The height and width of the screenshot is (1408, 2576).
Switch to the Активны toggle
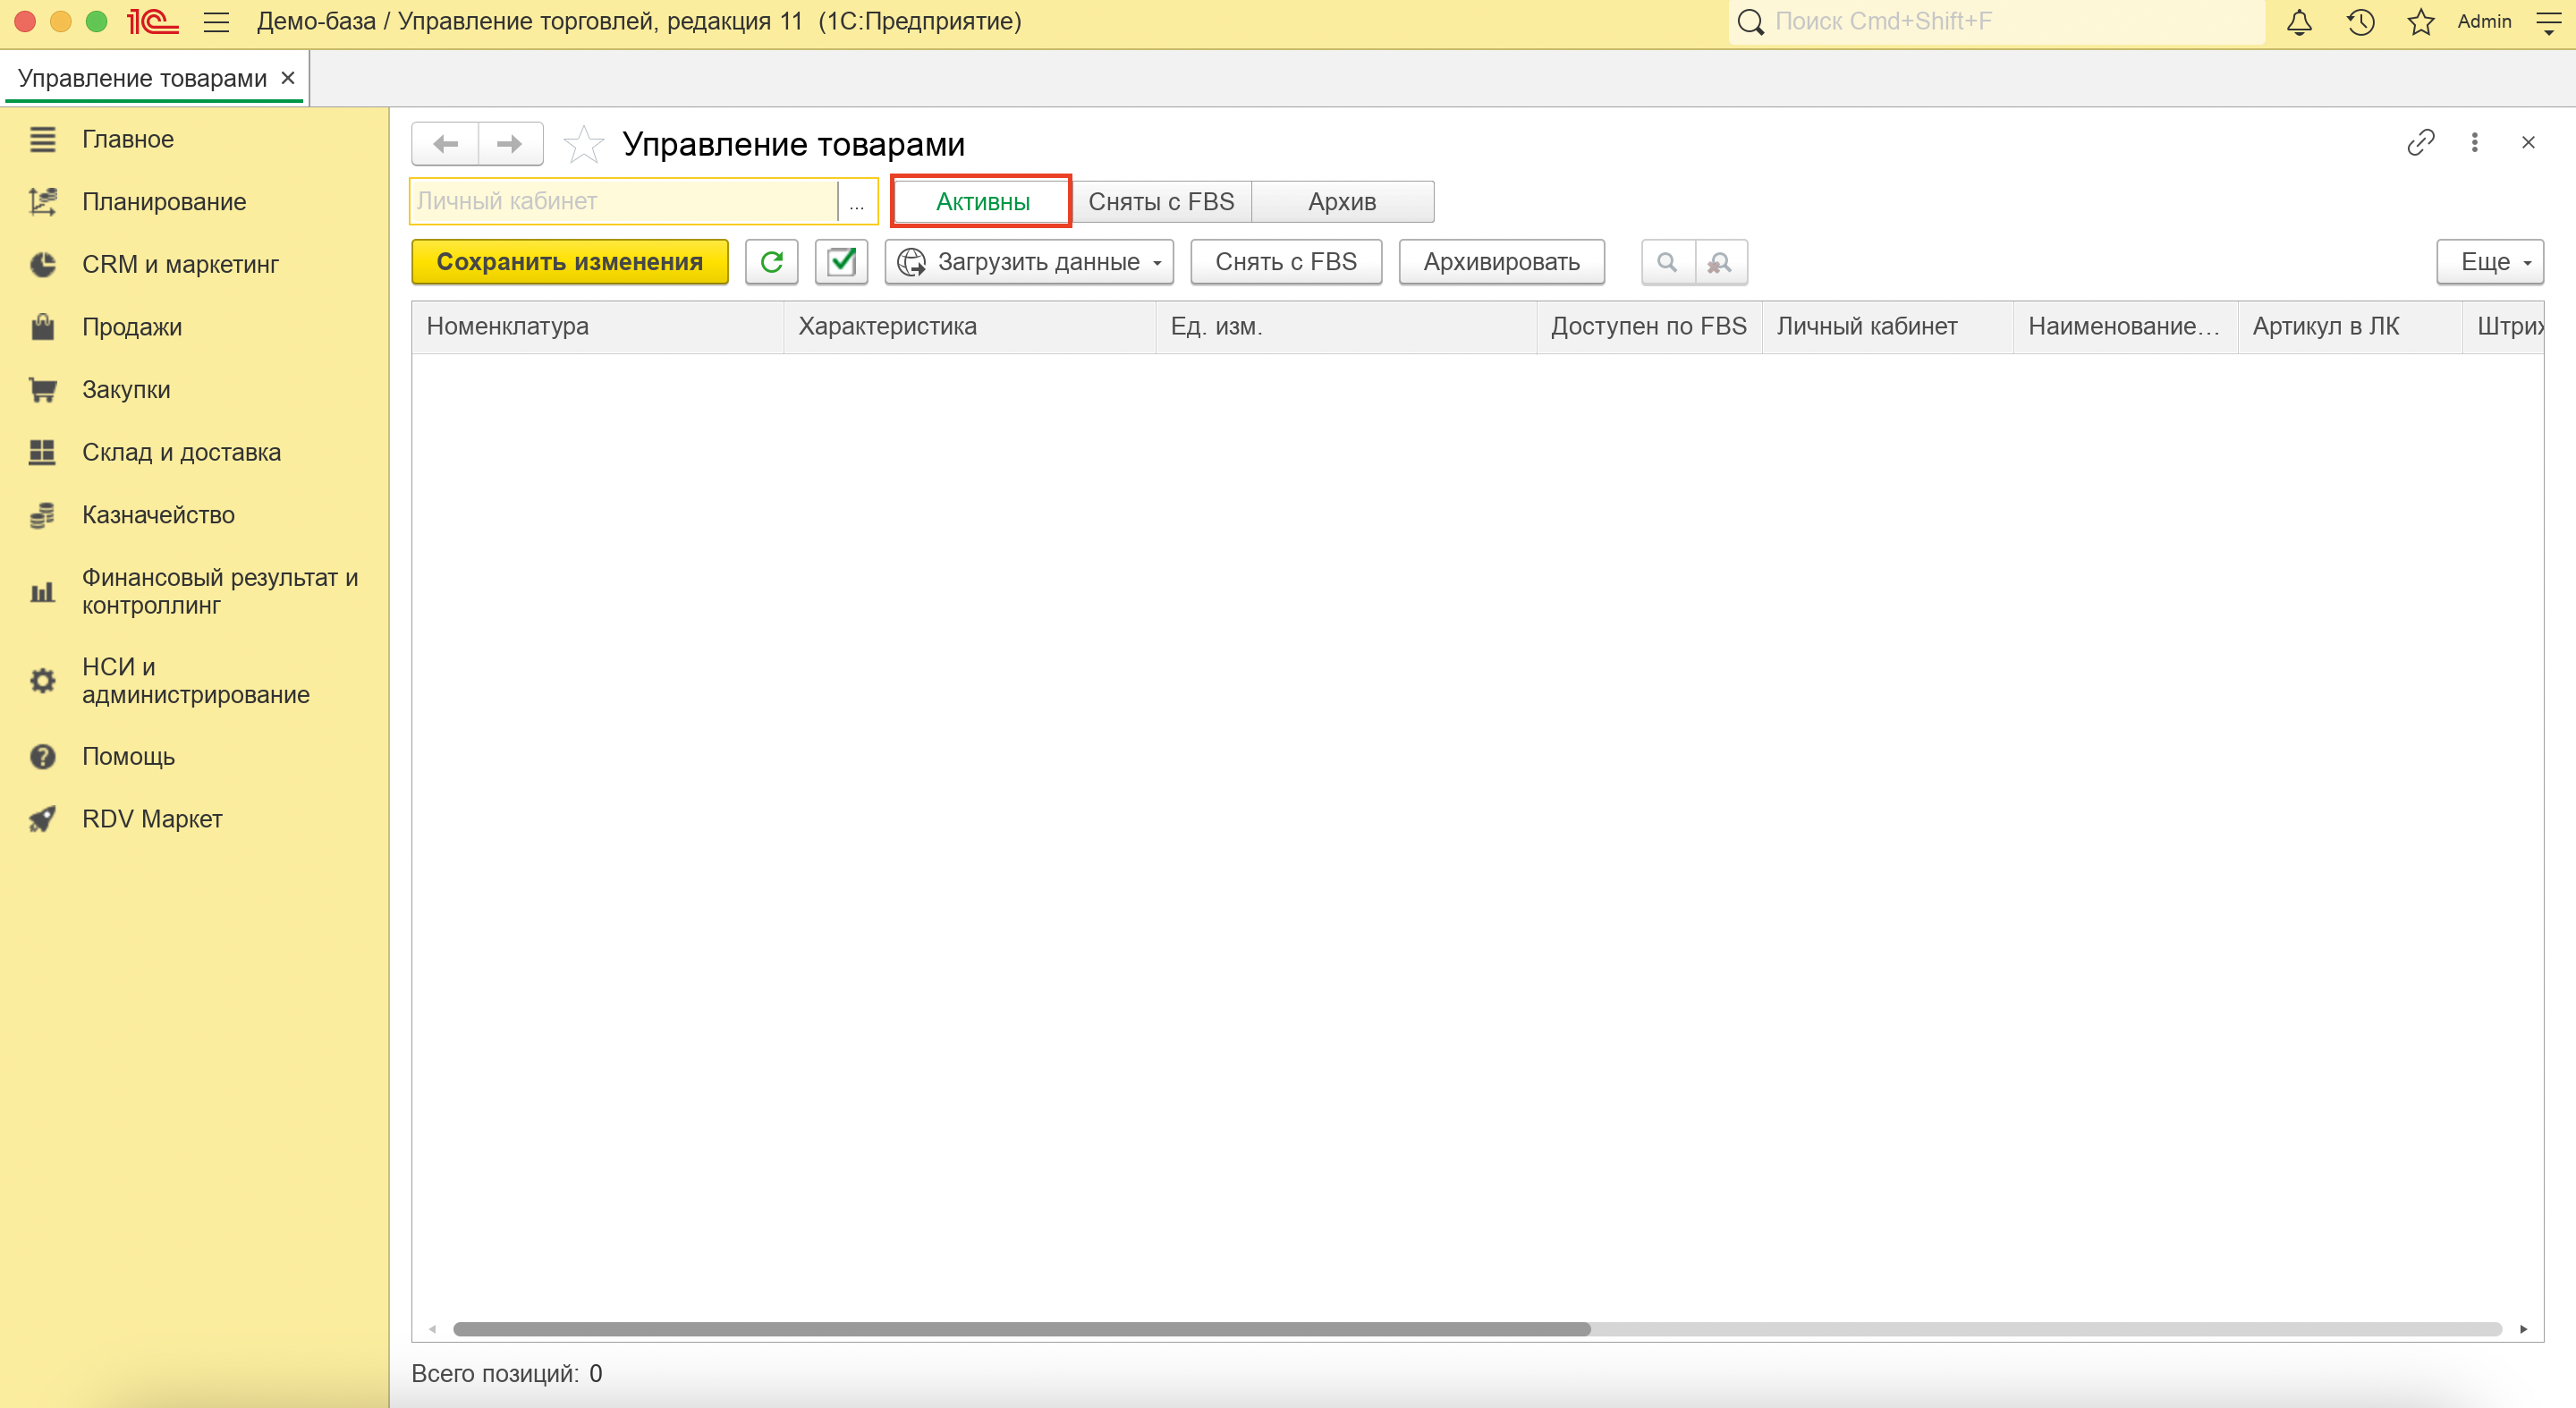click(982, 202)
